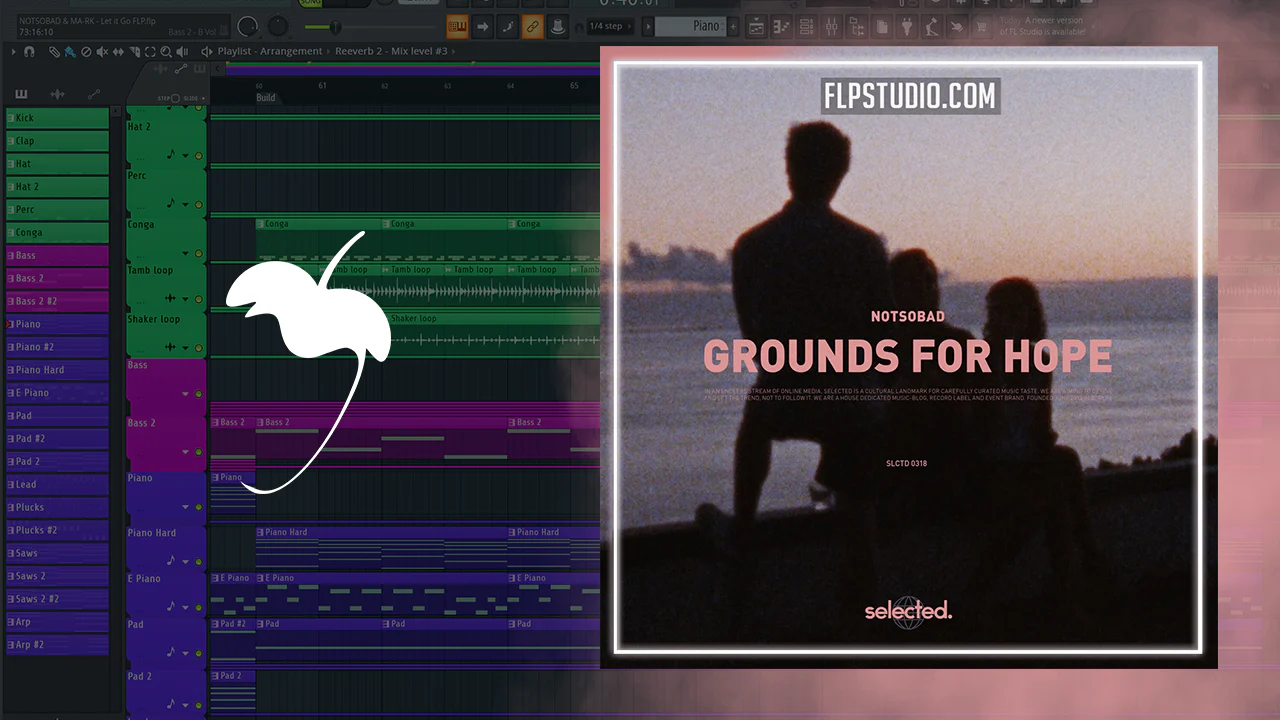The width and height of the screenshot is (1280, 720).
Task: Click the Build timeline marker
Action: click(266, 98)
